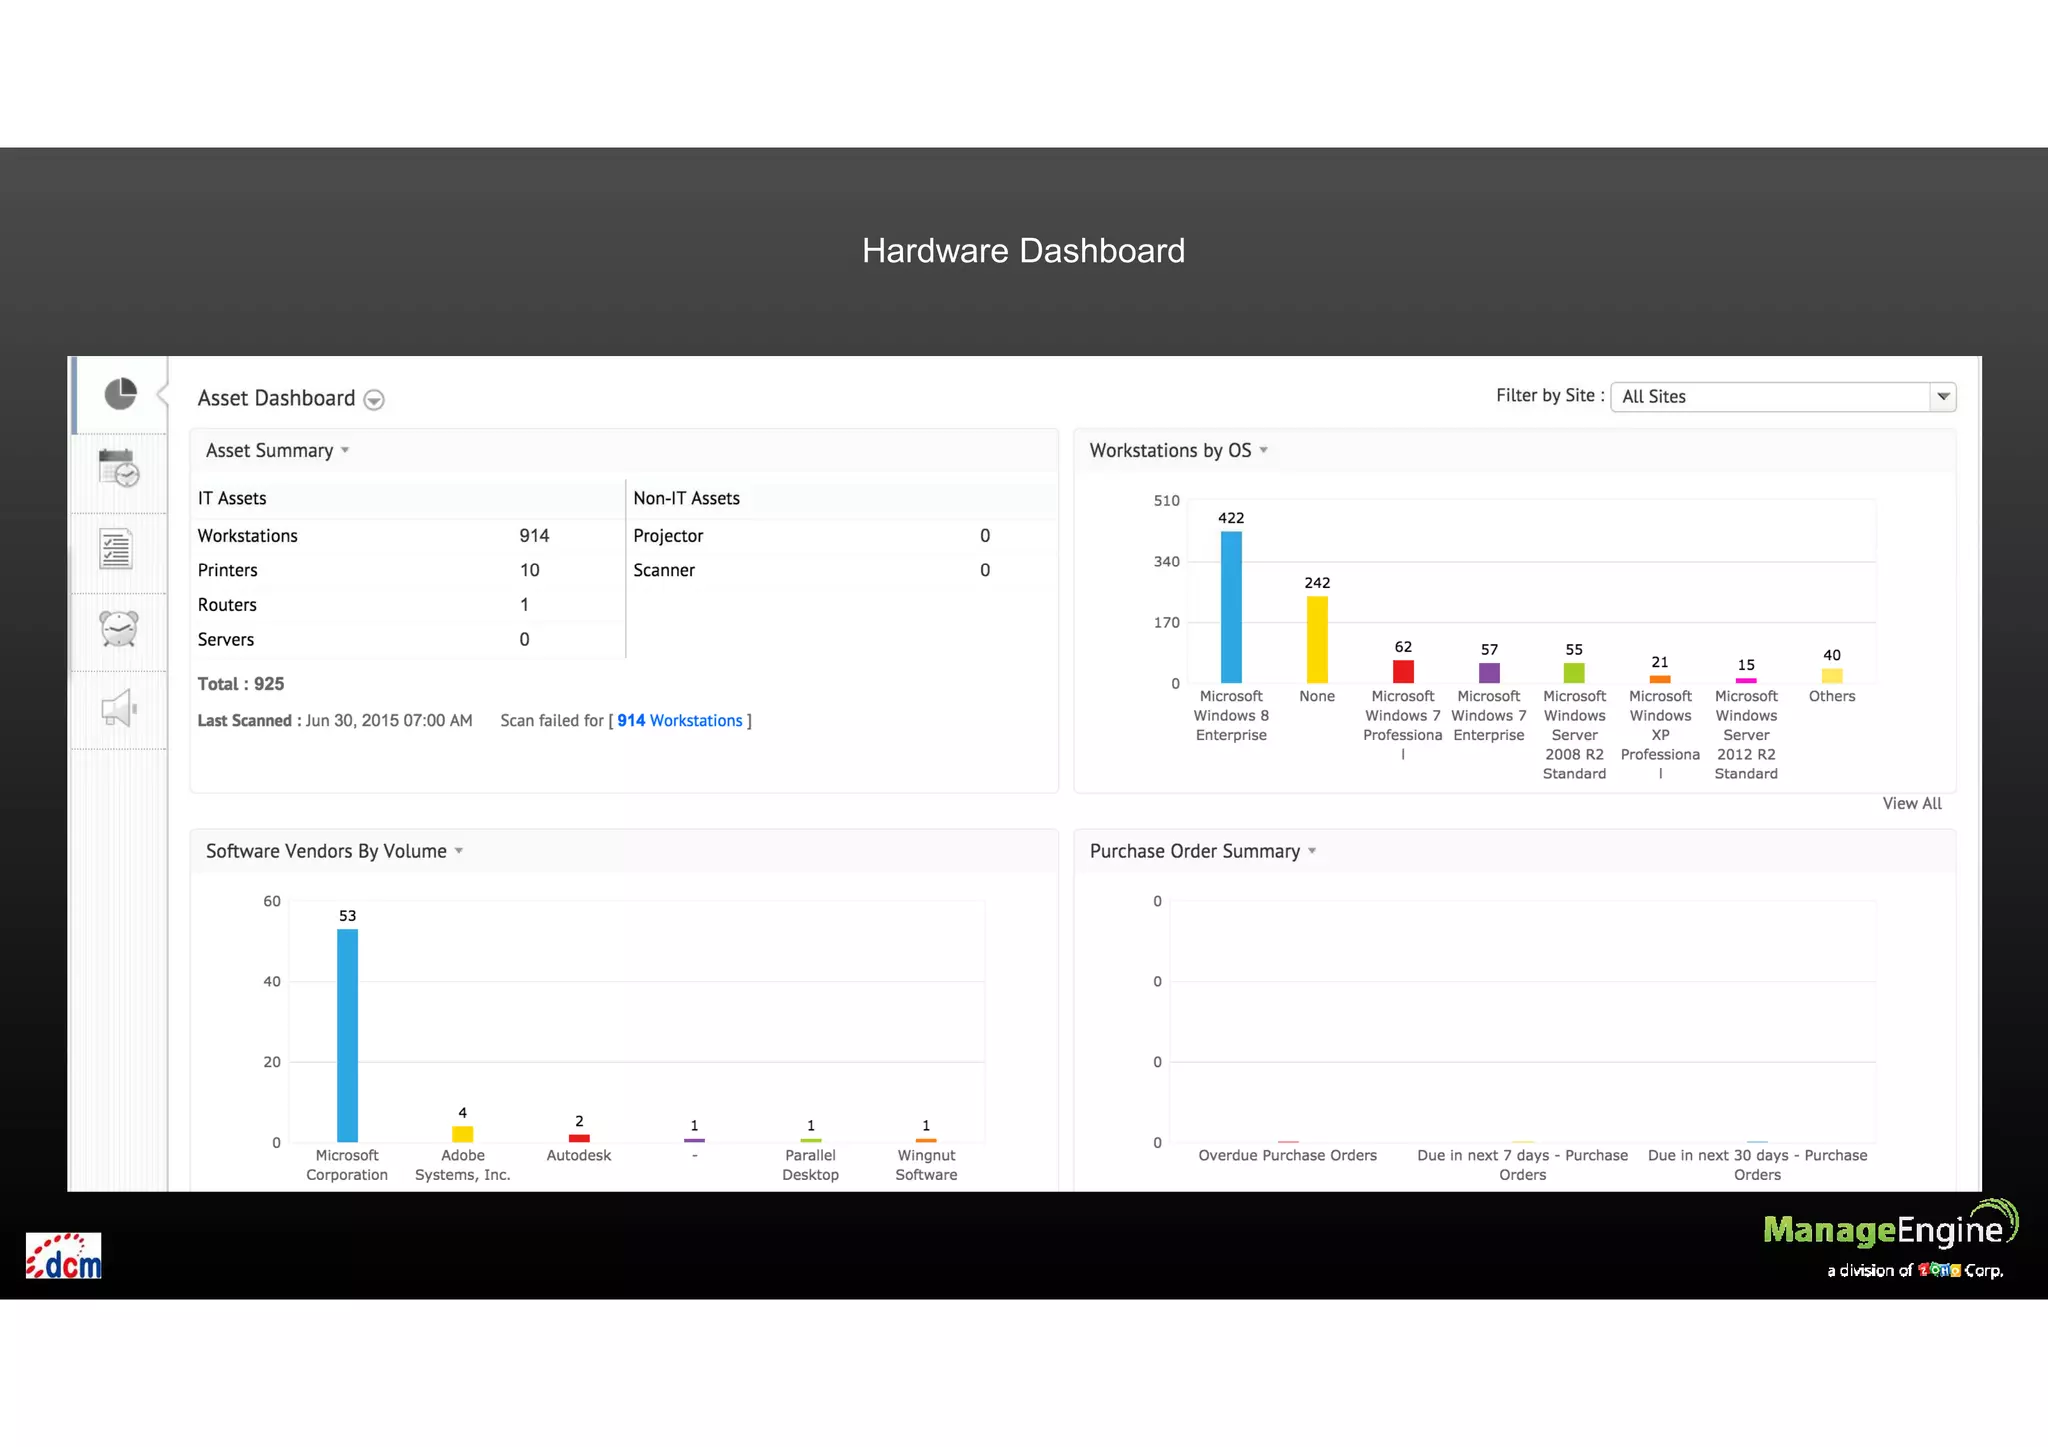Click the Parallel Desktop axis label

point(811,1165)
